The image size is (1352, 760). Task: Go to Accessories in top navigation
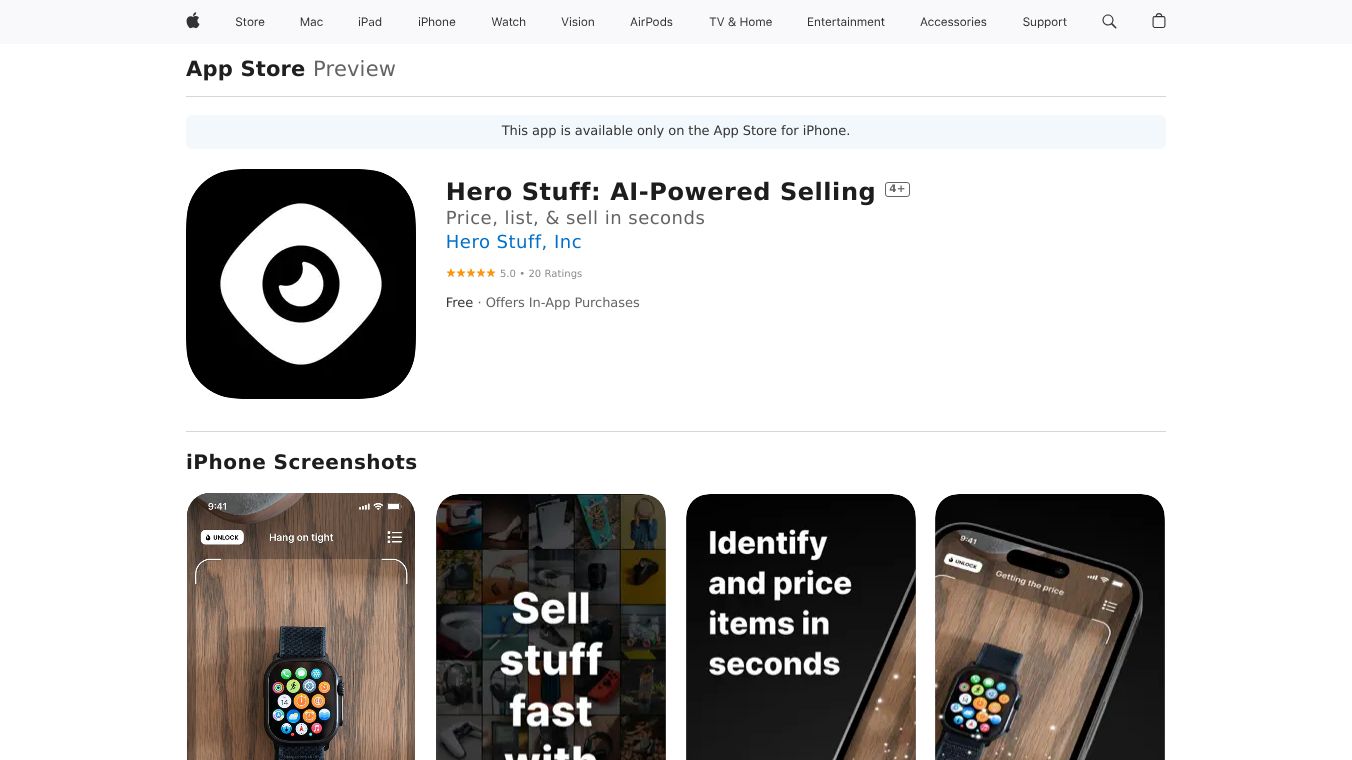[953, 22]
